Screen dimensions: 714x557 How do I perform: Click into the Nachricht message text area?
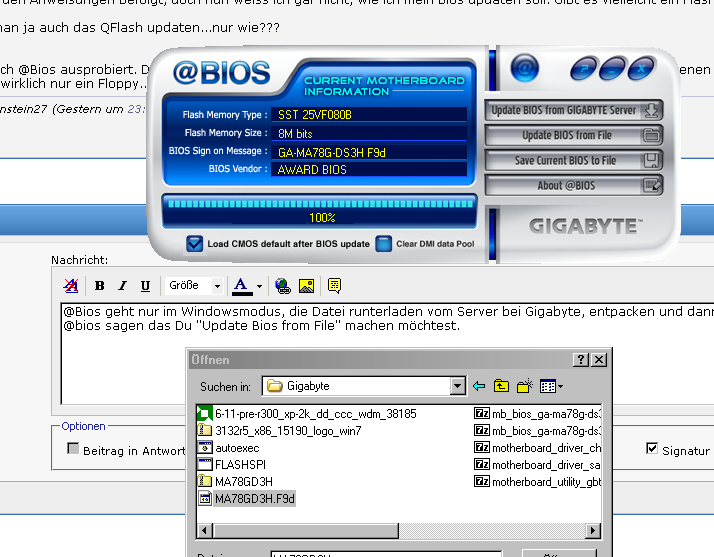pyautogui.click(x=387, y=353)
